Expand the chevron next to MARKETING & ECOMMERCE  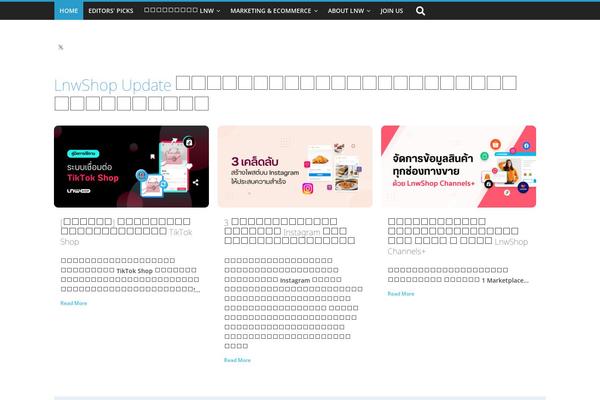[x=316, y=11]
